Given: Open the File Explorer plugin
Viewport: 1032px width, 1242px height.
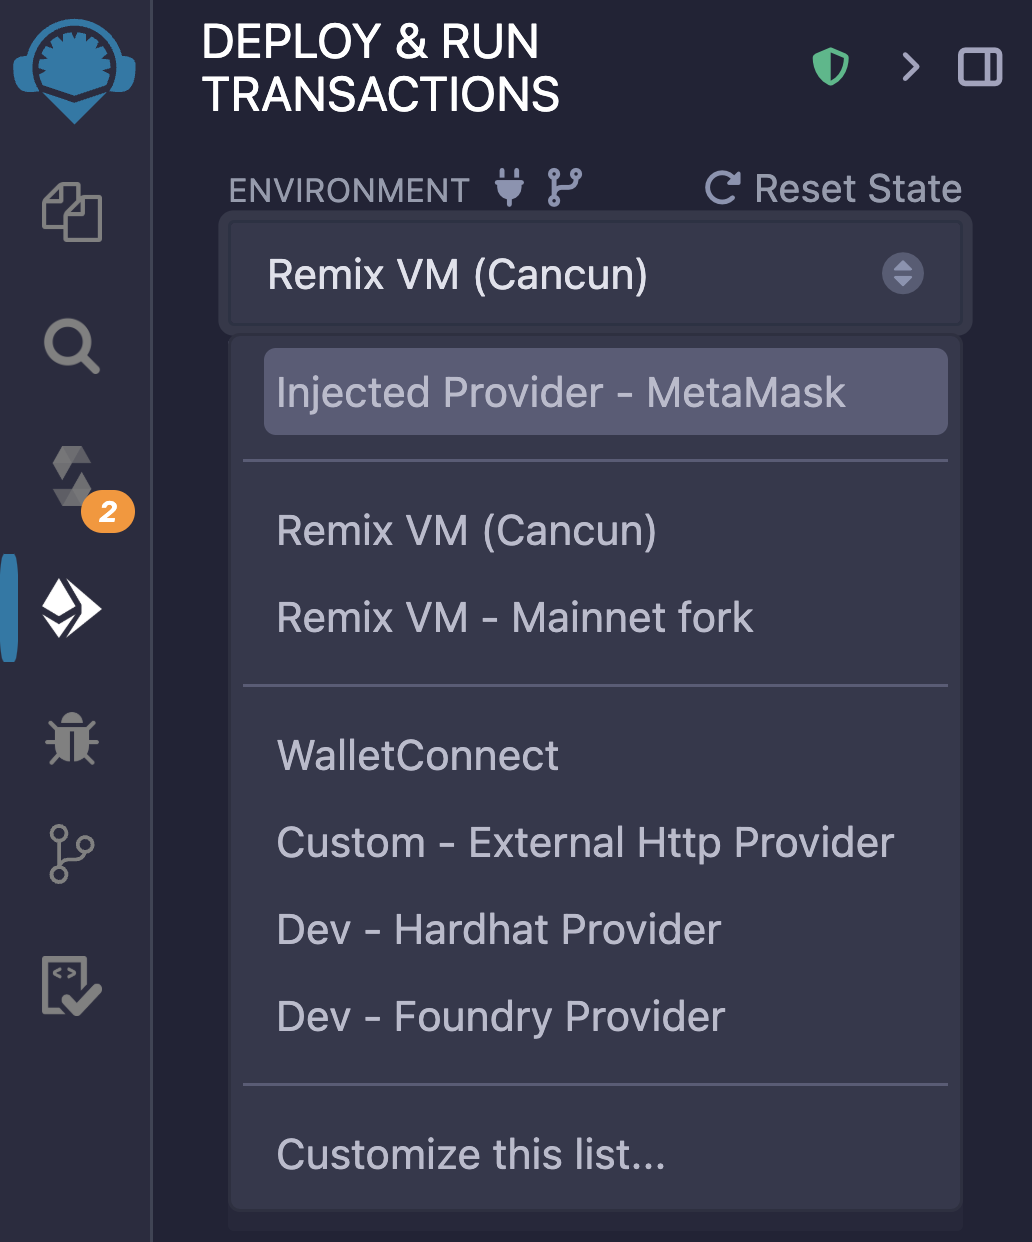Looking at the screenshot, I should pyautogui.click(x=72, y=211).
